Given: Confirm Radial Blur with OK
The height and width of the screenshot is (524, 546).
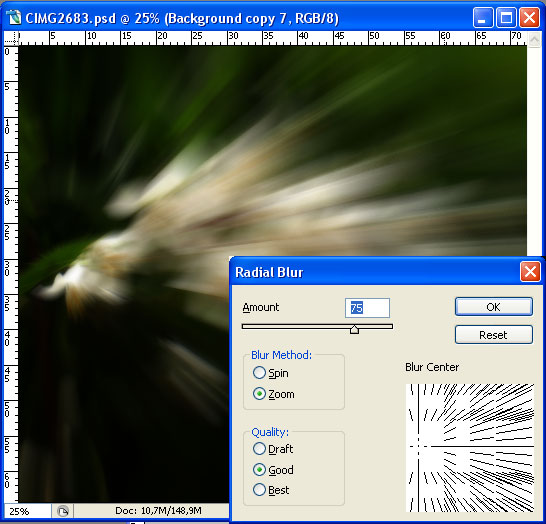Looking at the screenshot, I should (x=494, y=307).
